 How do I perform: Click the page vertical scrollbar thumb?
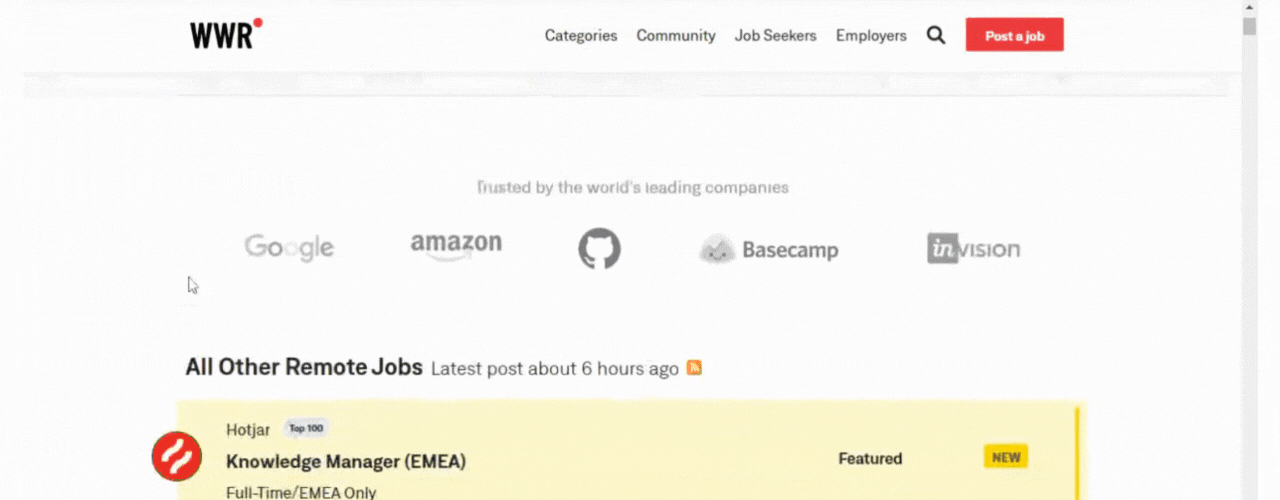(x=1249, y=26)
